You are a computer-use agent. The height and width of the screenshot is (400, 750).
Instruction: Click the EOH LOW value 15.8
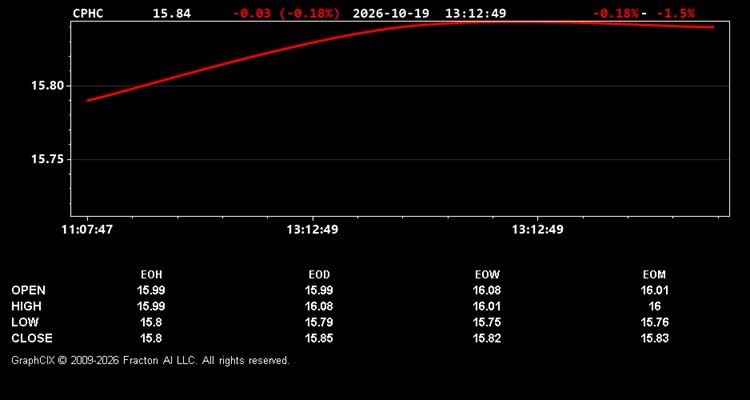151,322
